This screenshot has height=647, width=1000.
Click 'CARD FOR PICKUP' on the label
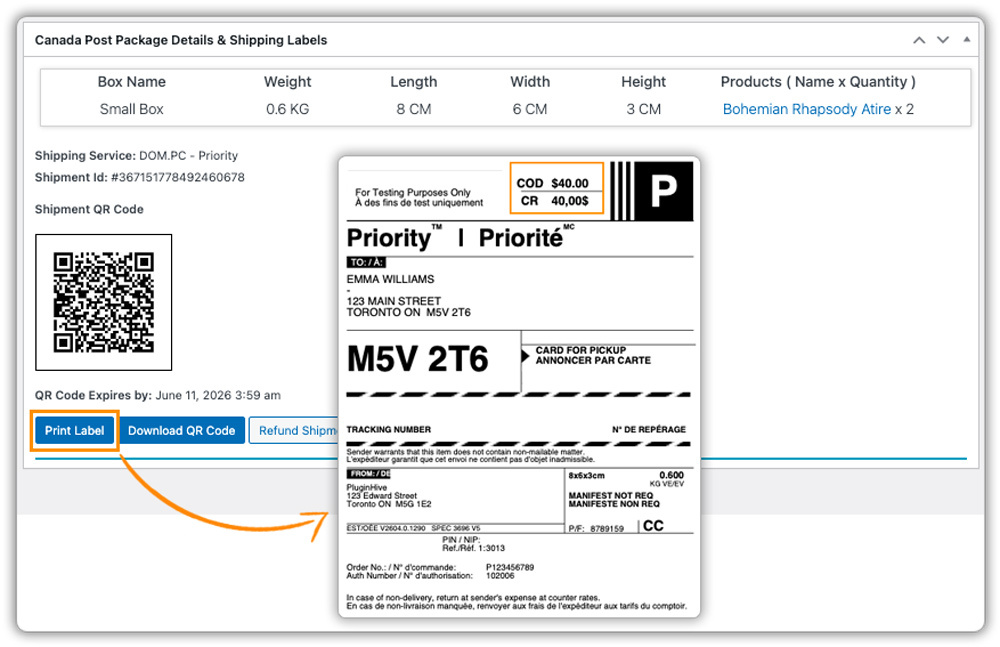coord(581,350)
